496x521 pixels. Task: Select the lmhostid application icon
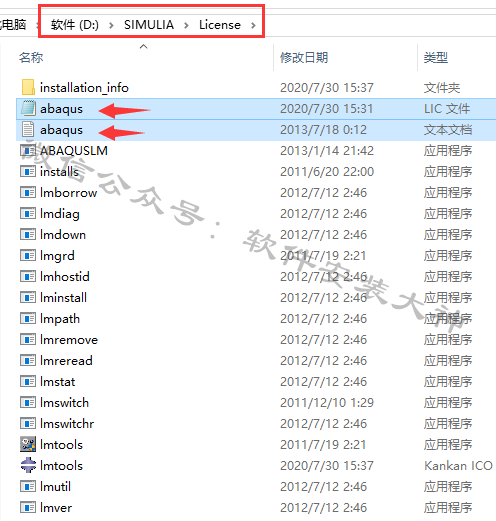(28, 277)
